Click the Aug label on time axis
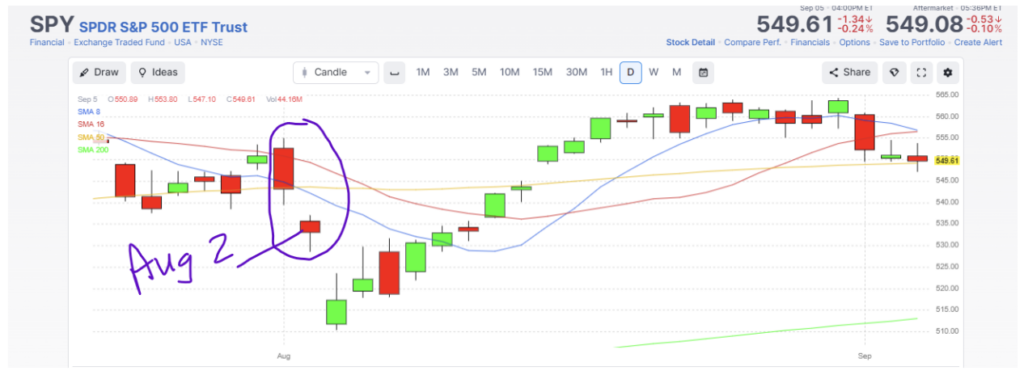Viewport: 1024px width, 375px height. [x=283, y=357]
